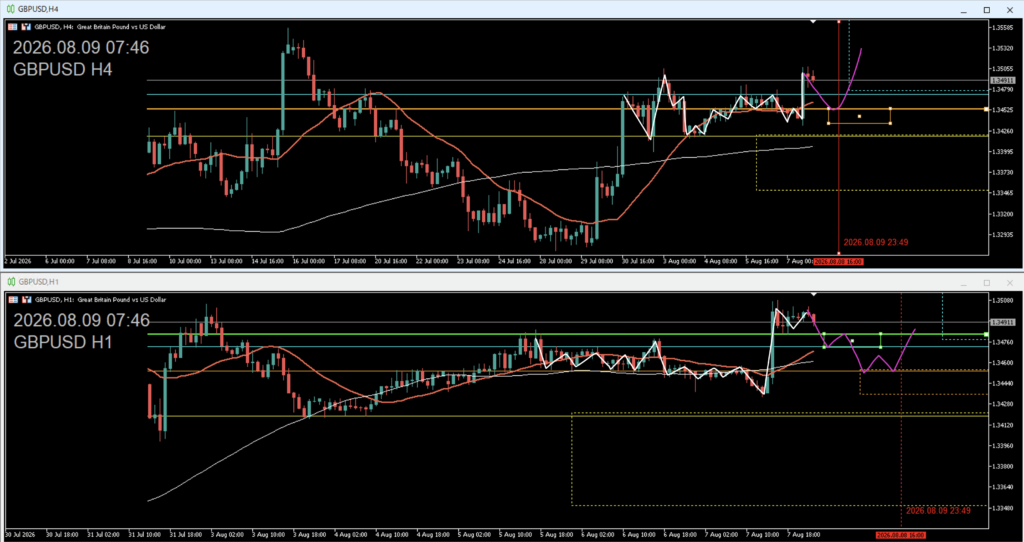Click the 1.34600 price on the H1 scale
This screenshot has width=1024, height=542.
point(1003,362)
